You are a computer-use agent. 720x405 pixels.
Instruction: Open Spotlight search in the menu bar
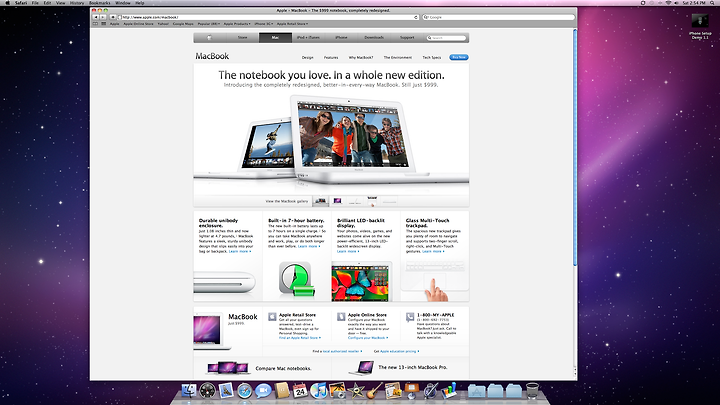click(713, 3)
